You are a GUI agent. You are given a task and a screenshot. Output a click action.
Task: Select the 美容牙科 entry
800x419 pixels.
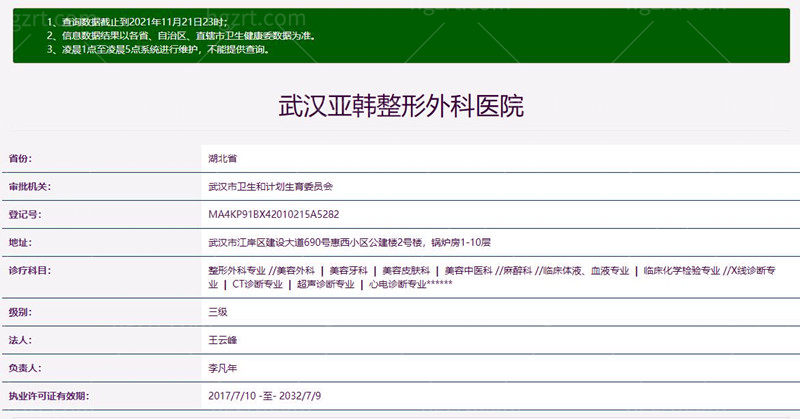pos(348,270)
